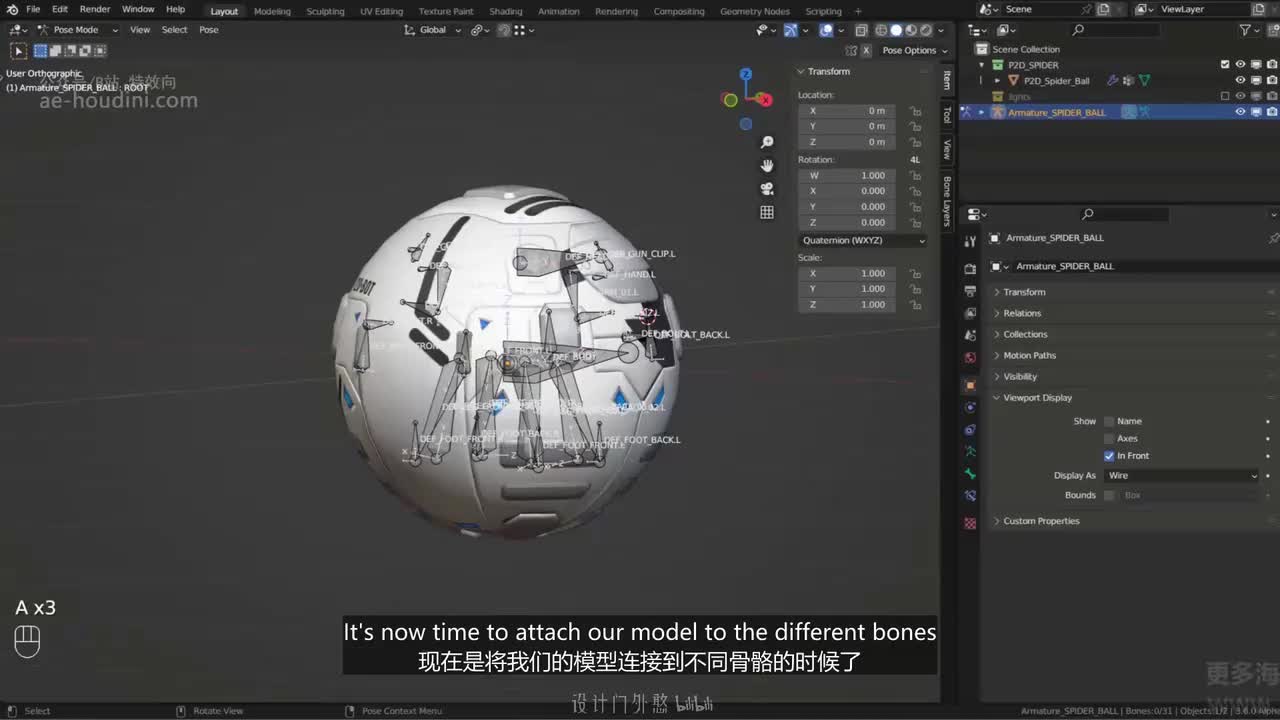Screen dimensions: 1280x720
Task: Expand the P2D_Spider_Ball tree item
Action: coord(996,81)
